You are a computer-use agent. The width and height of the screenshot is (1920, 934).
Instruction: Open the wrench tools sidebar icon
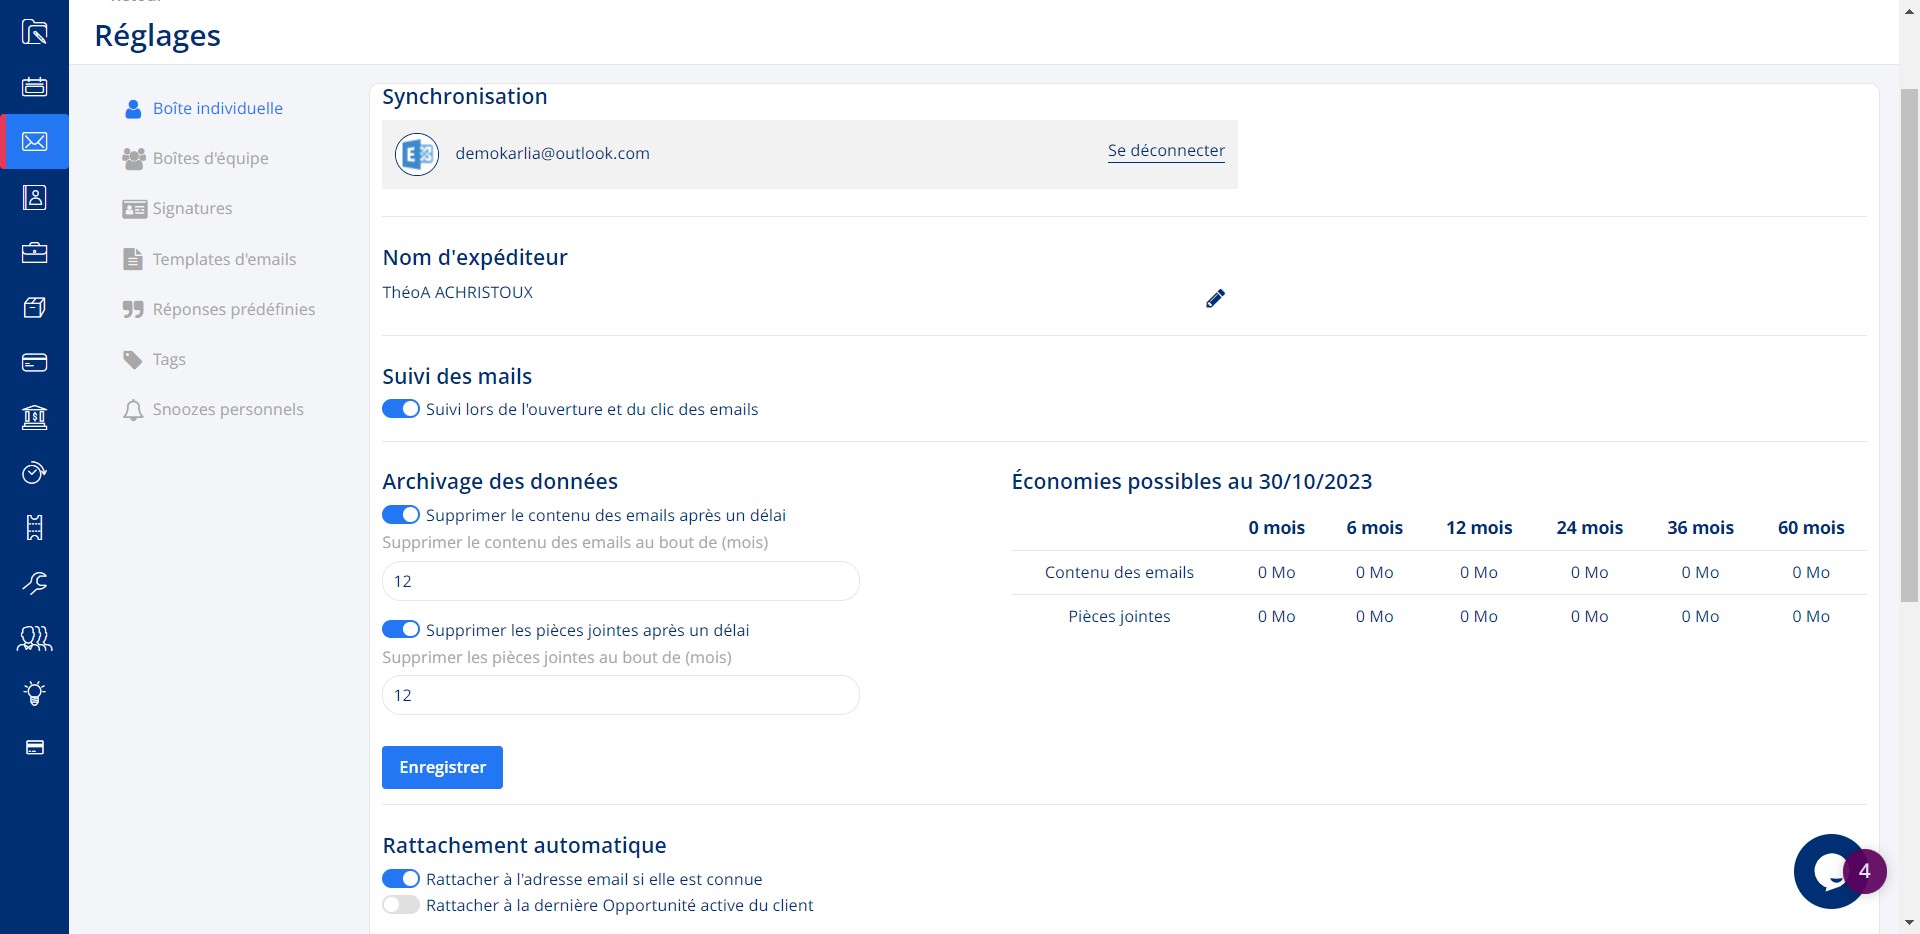(x=34, y=582)
